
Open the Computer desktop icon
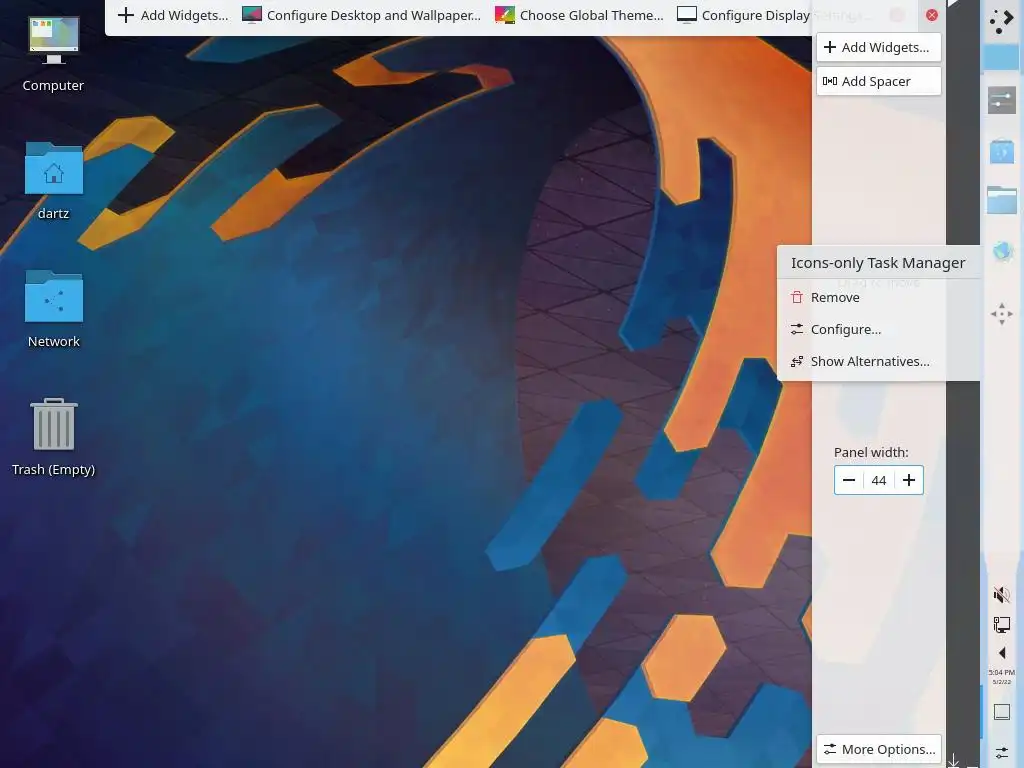[54, 55]
